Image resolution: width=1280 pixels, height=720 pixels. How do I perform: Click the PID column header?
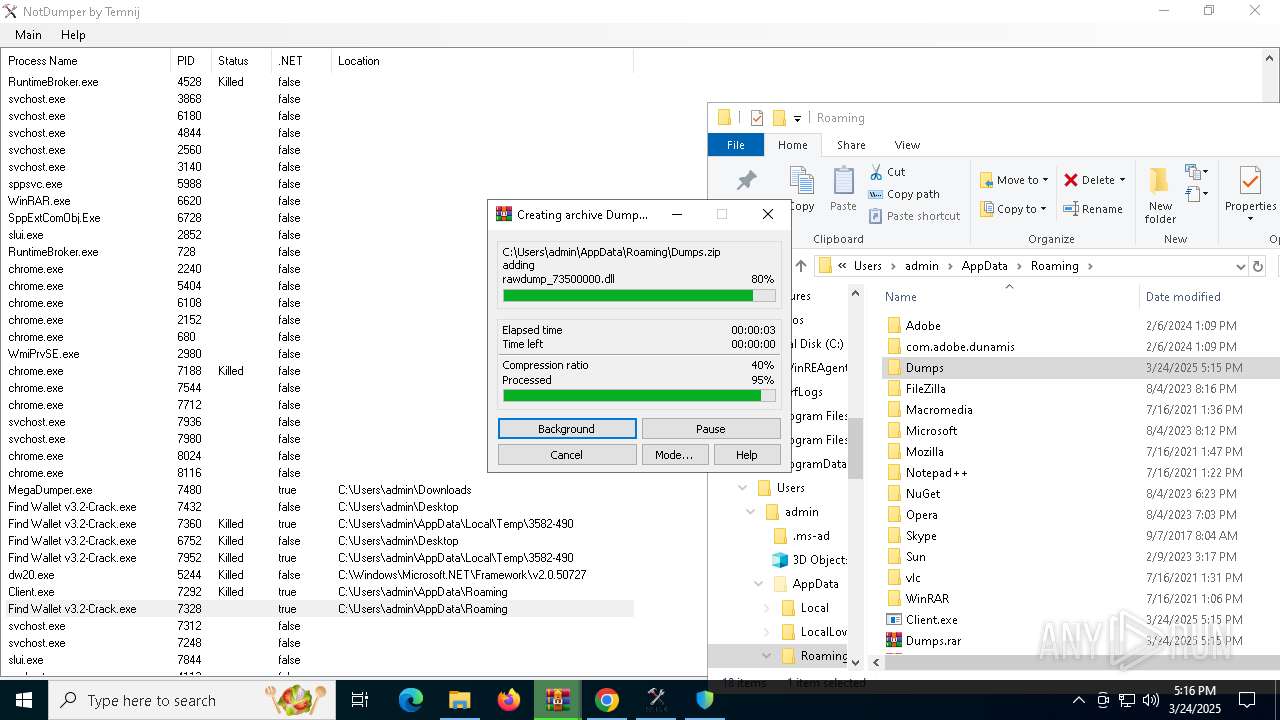pyautogui.click(x=191, y=61)
